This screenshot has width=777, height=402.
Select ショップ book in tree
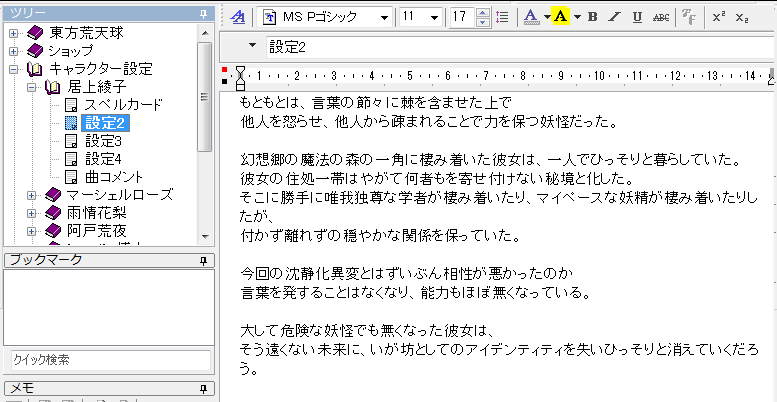point(71,51)
